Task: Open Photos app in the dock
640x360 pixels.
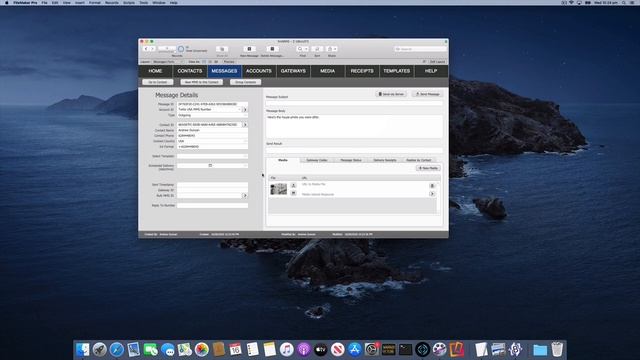Action: tap(202, 350)
